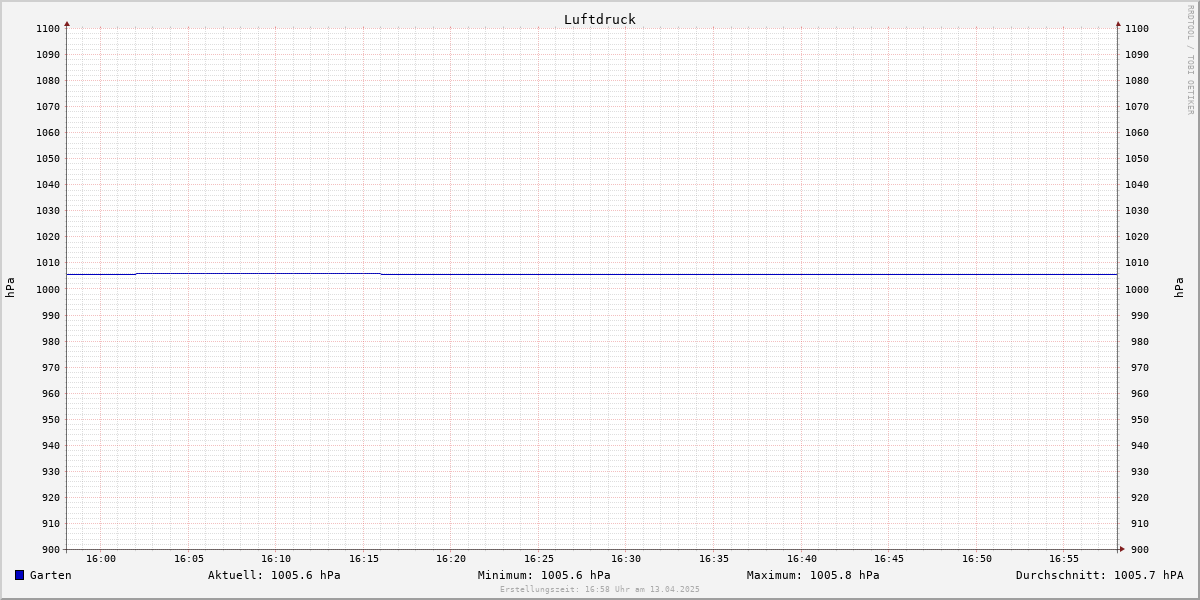
Task: Click the 16:00 time axis label
Action: [x=101, y=558]
